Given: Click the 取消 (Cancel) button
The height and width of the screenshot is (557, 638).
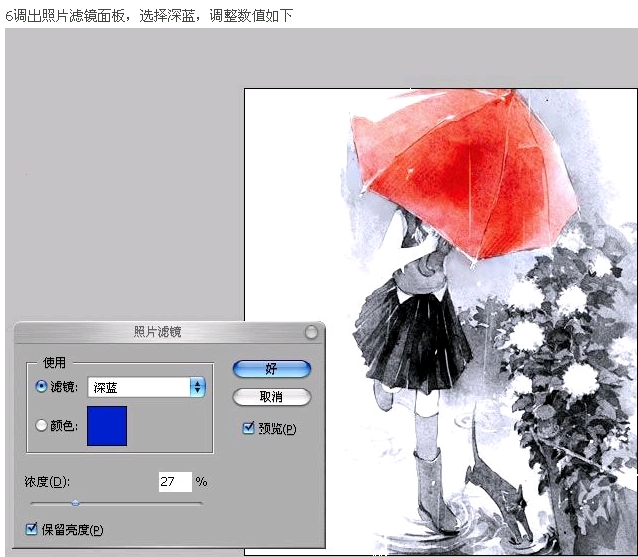Looking at the screenshot, I should [271, 397].
